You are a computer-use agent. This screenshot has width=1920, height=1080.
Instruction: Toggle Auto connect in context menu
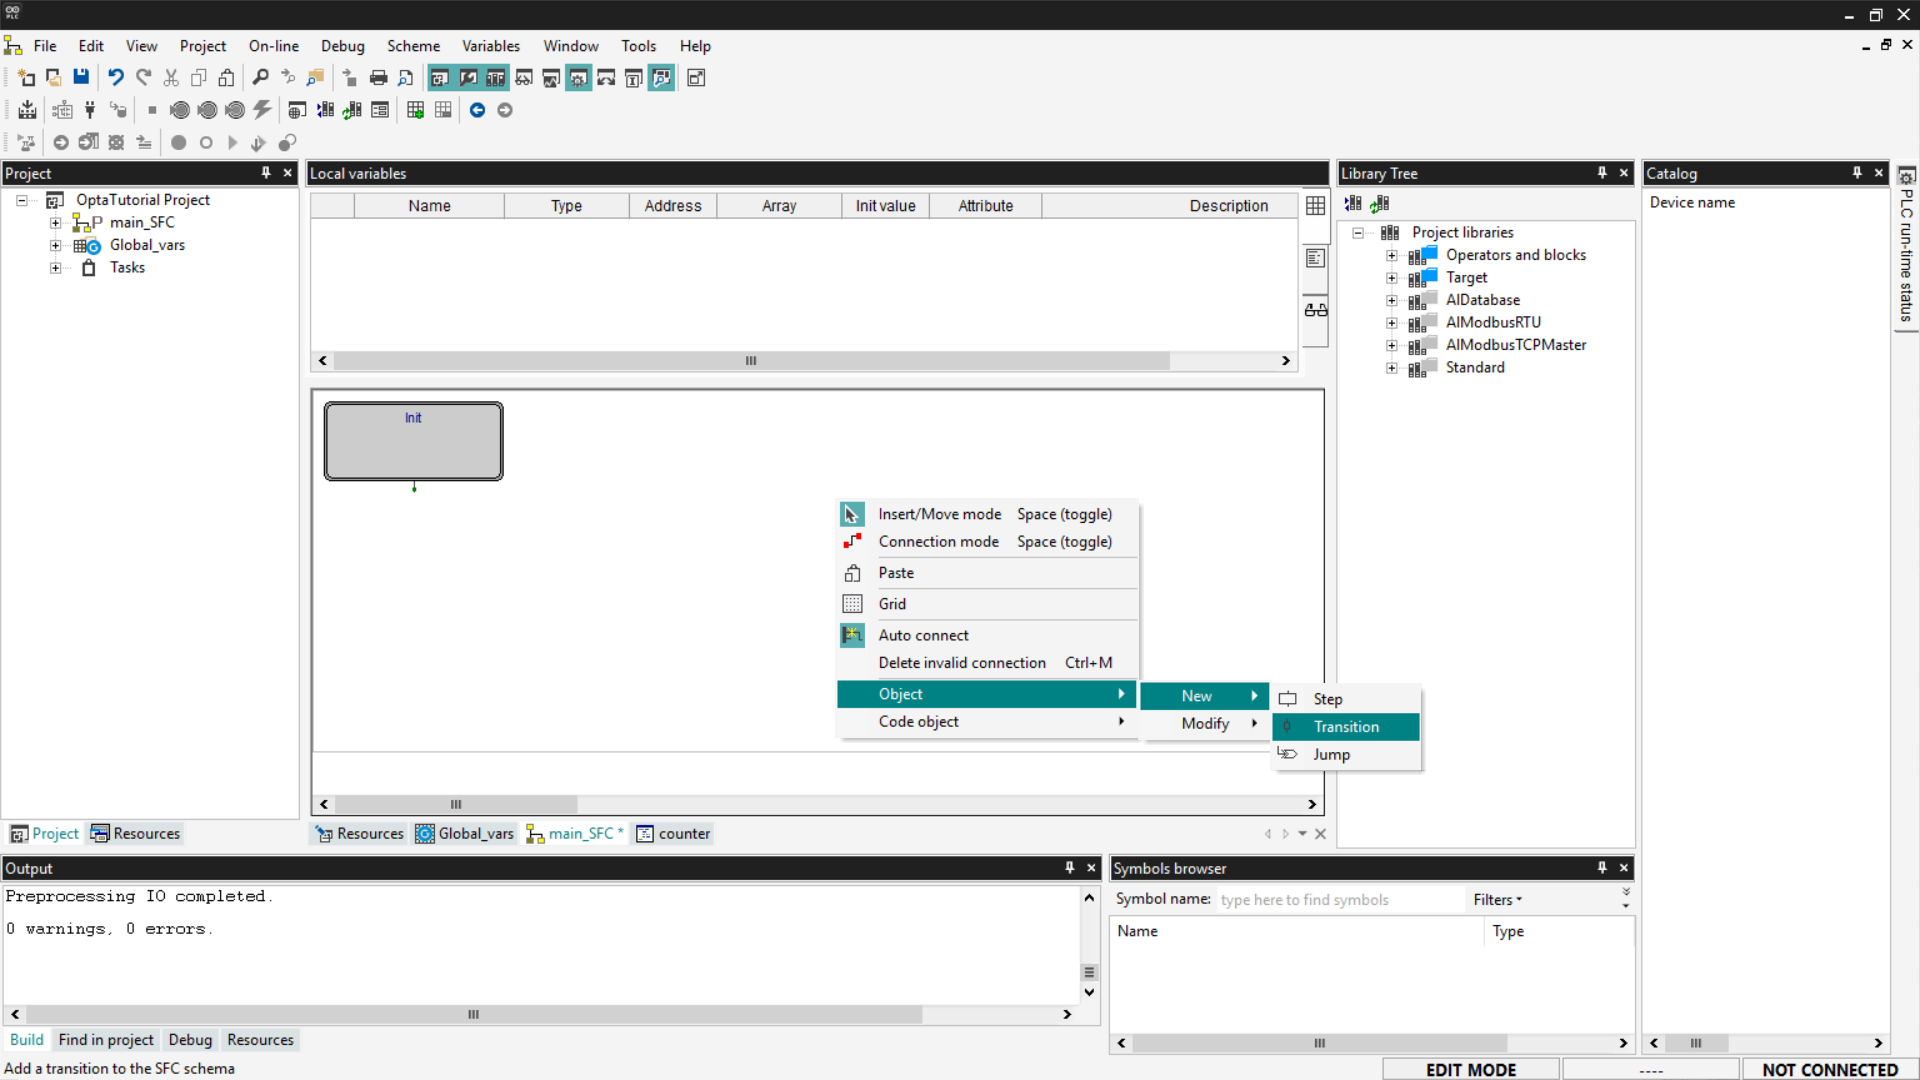click(923, 635)
